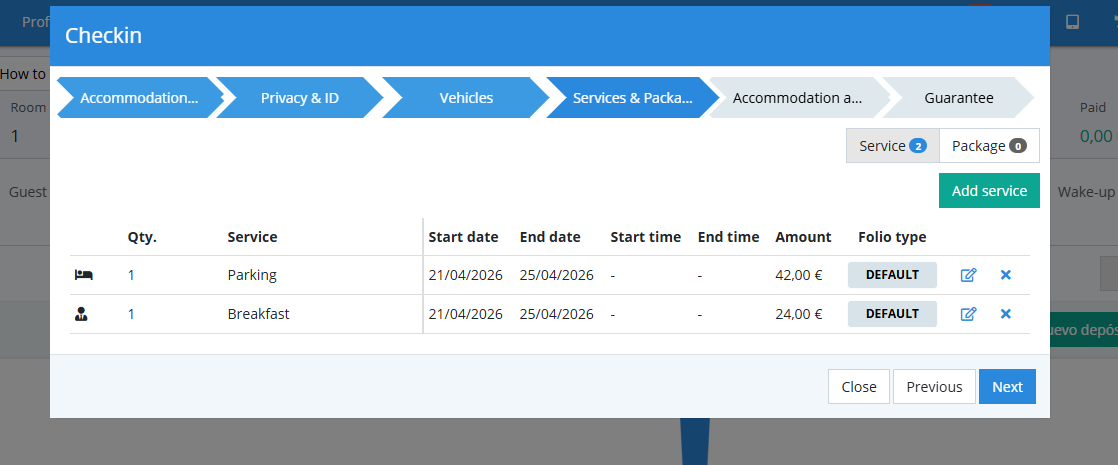Delete the Parking service row
The width and height of the screenshot is (1118, 465).
[x=1005, y=275]
